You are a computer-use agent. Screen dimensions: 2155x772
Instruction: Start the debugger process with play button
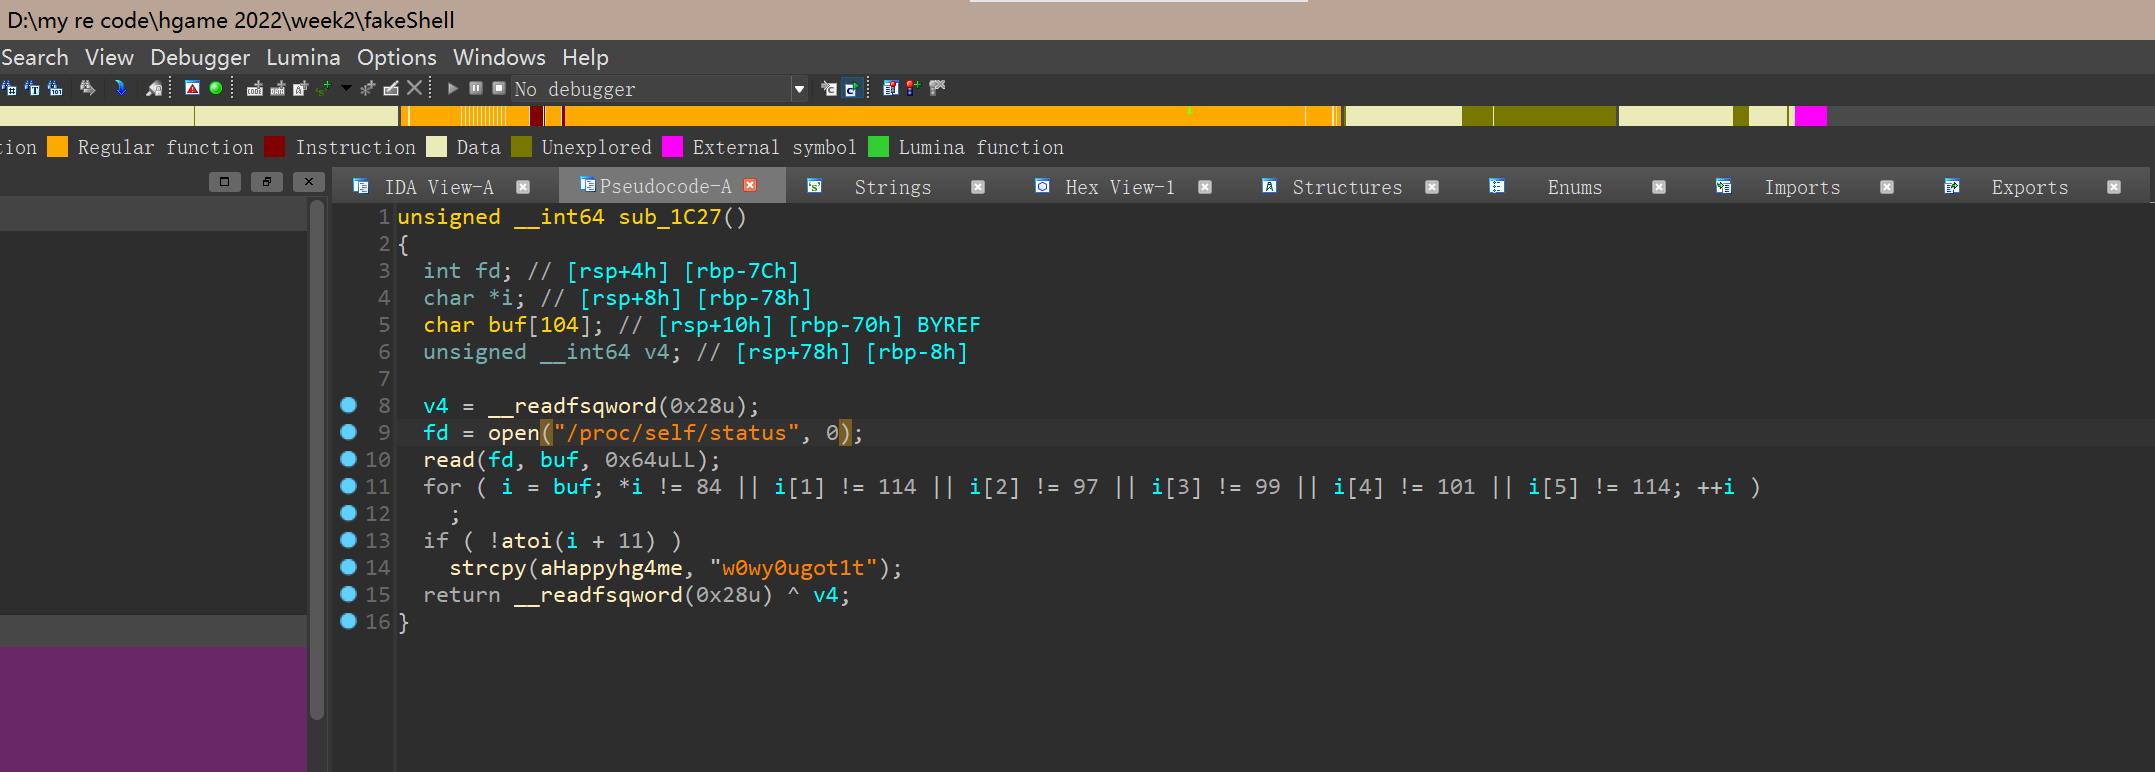pos(452,88)
